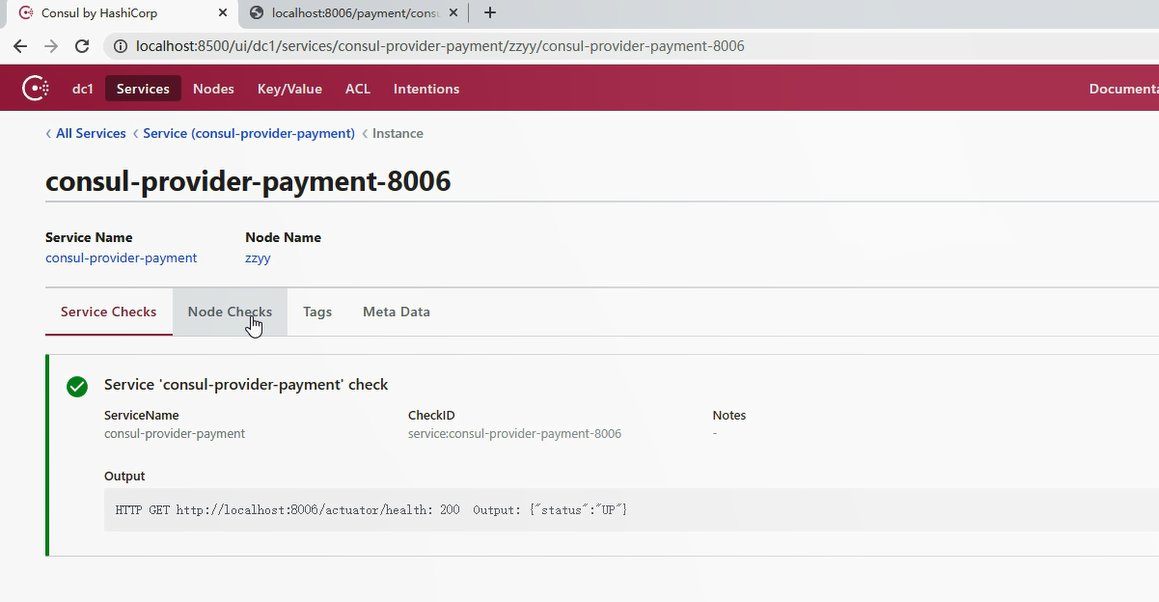Image resolution: width=1159 pixels, height=602 pixels.
Task: Select the Service Checks tab
Action: click(x=109, y=311)
